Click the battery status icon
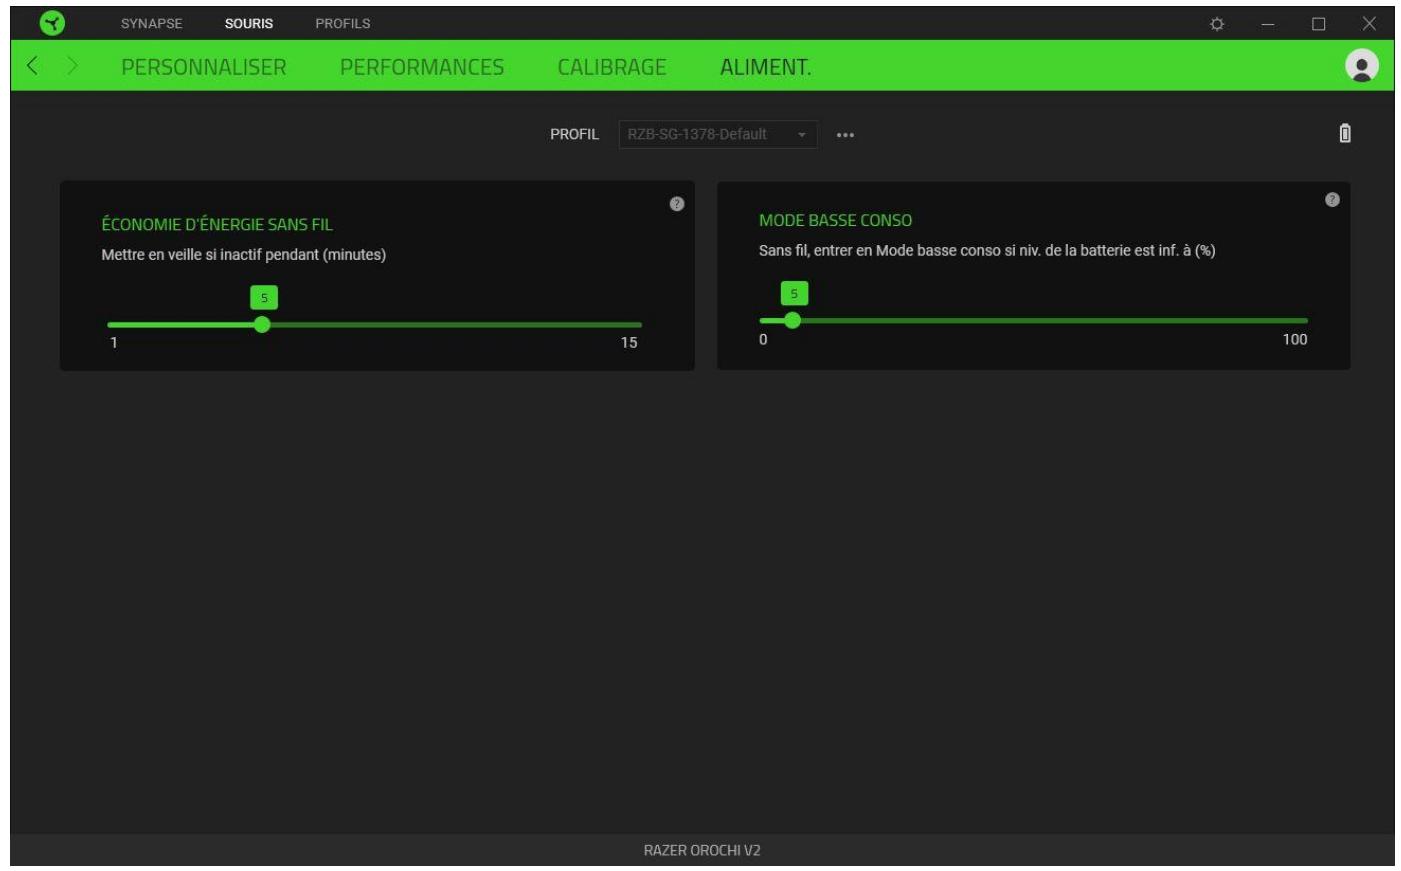 click(1345, 133)
